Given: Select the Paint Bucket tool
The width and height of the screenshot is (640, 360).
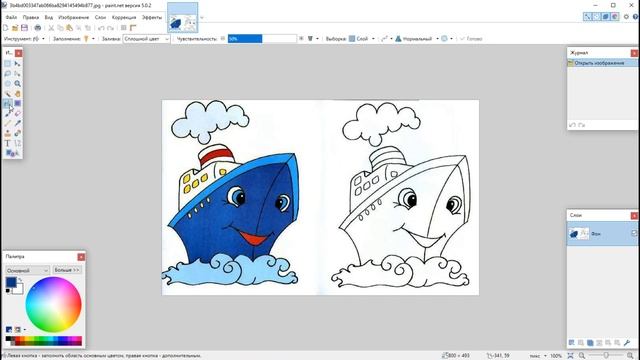Looking at the screenshot, I should [8, 103].
